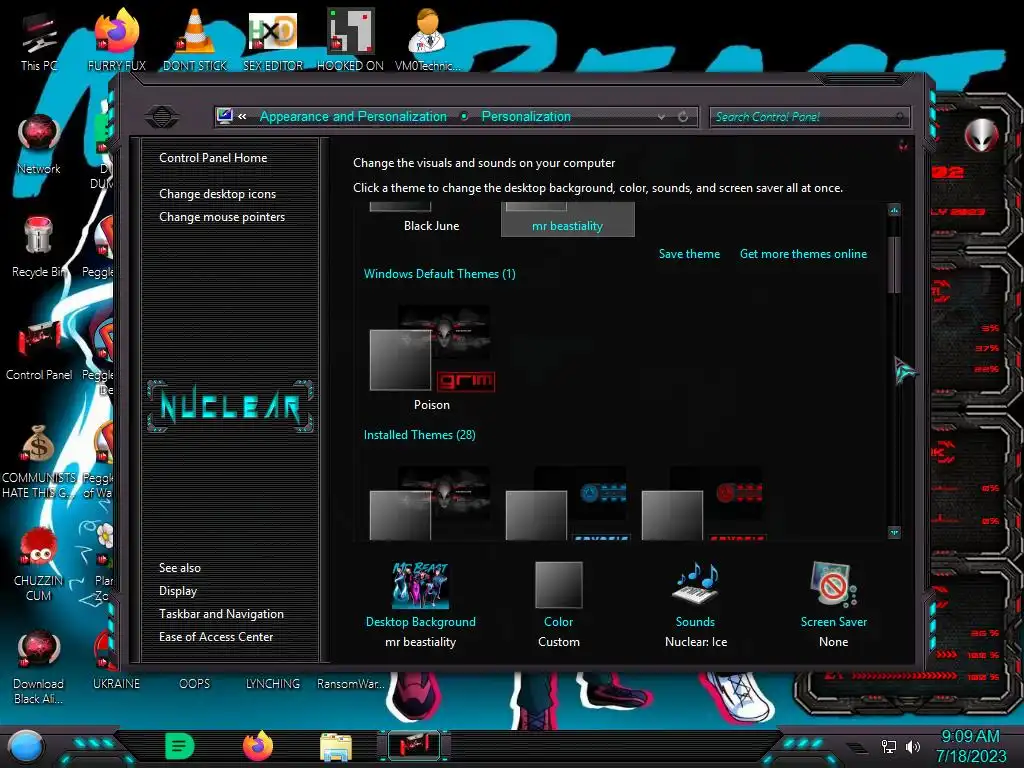The image size is (1024, 768).
Task: Go to Appearance and Personalization breadcrumb
Action: pyautogui.click(x=353, y=116)
